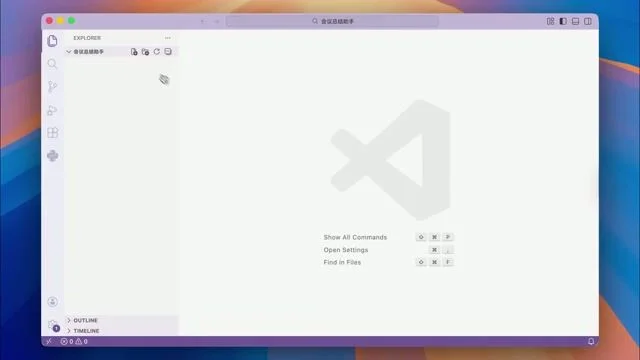This screenshot has width=640, height=360.
Task: Go forward using the title bar arrow
Action: (217, 21)
